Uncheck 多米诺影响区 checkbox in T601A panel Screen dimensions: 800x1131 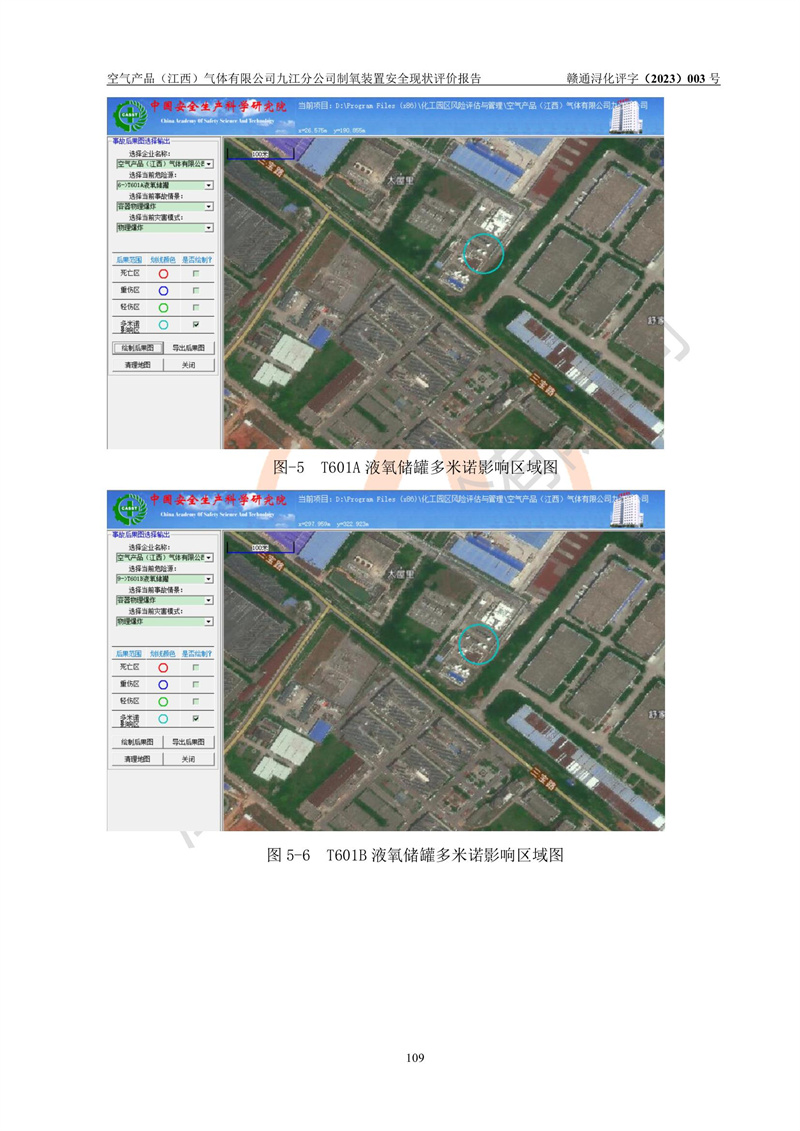click(x=196, y=325)
